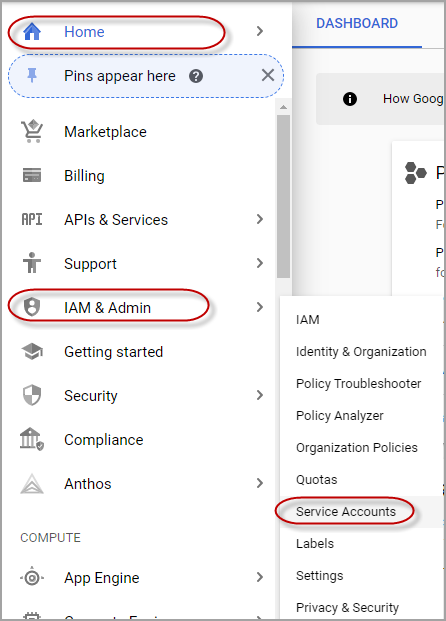
Task: Click the scrollbar up arrow
Action: tap(283, 107)
